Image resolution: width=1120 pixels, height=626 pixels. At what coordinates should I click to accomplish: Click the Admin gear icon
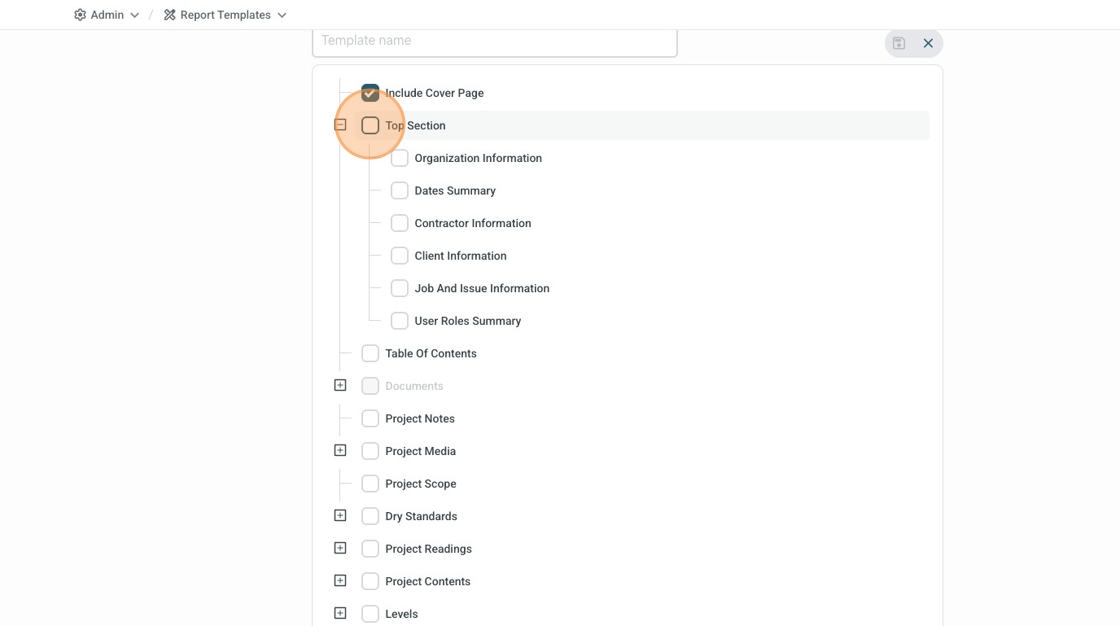[80, 15]
